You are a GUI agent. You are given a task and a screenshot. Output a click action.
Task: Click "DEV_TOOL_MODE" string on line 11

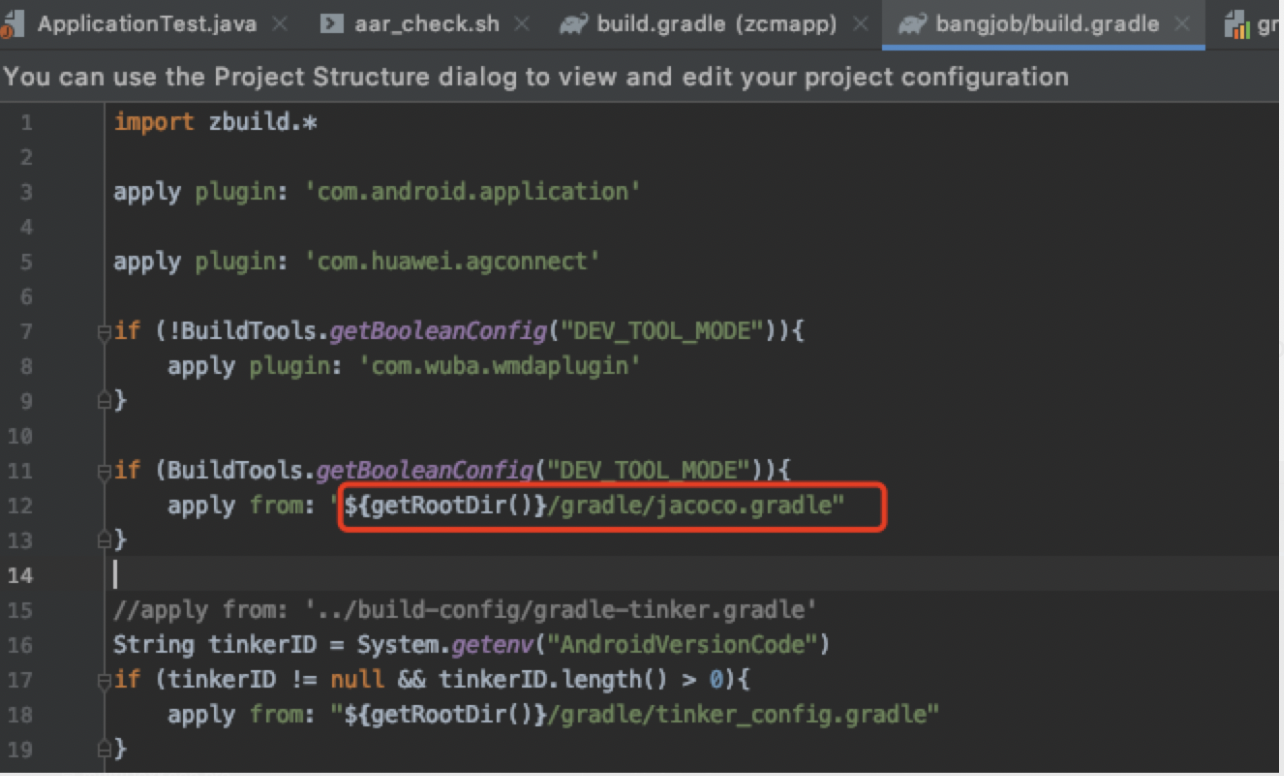648,470
